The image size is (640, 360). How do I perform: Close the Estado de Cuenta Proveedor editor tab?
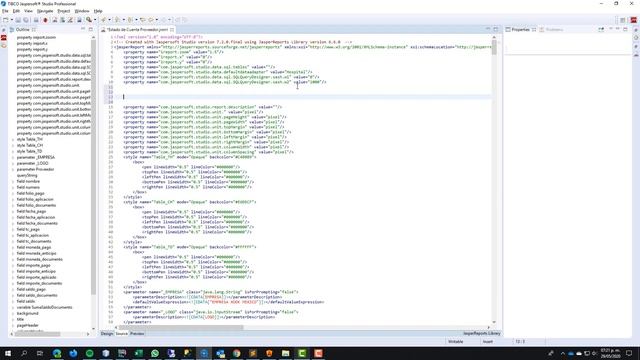172,29
